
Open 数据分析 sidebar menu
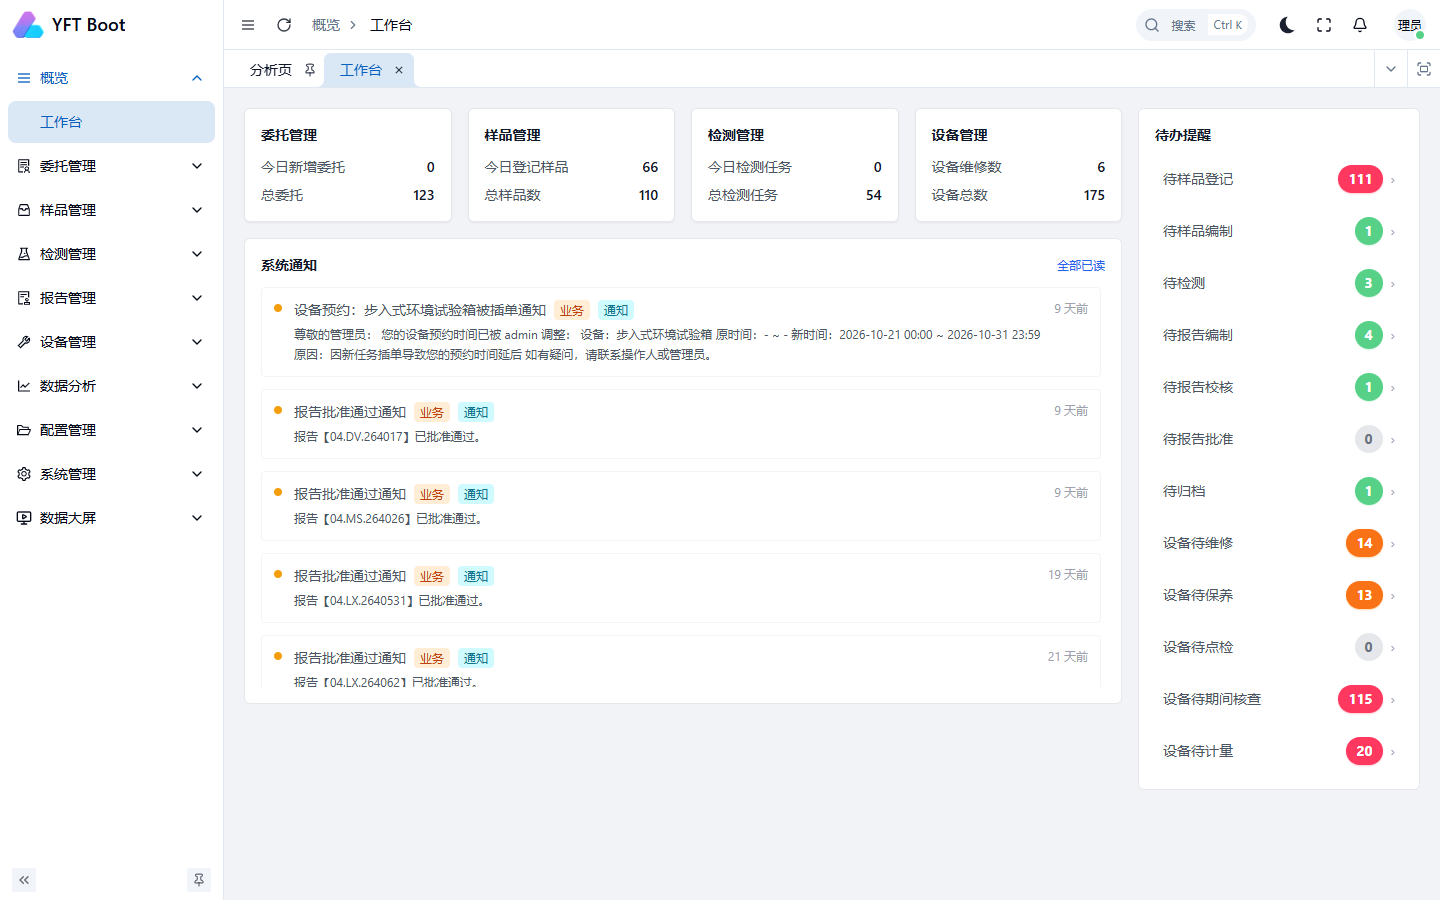tap(111, 386)
